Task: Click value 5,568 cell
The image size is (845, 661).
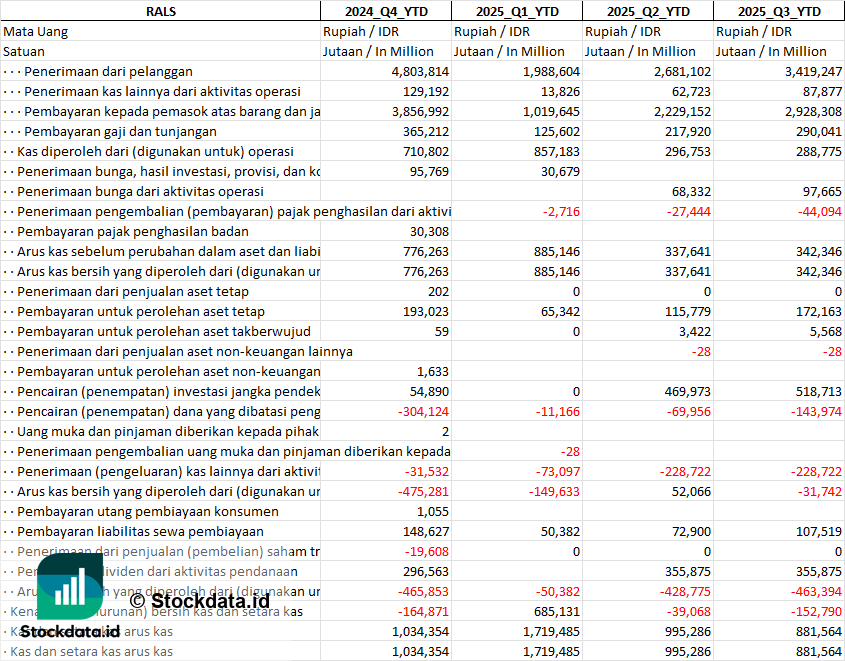Action: (x=779, y=331)
